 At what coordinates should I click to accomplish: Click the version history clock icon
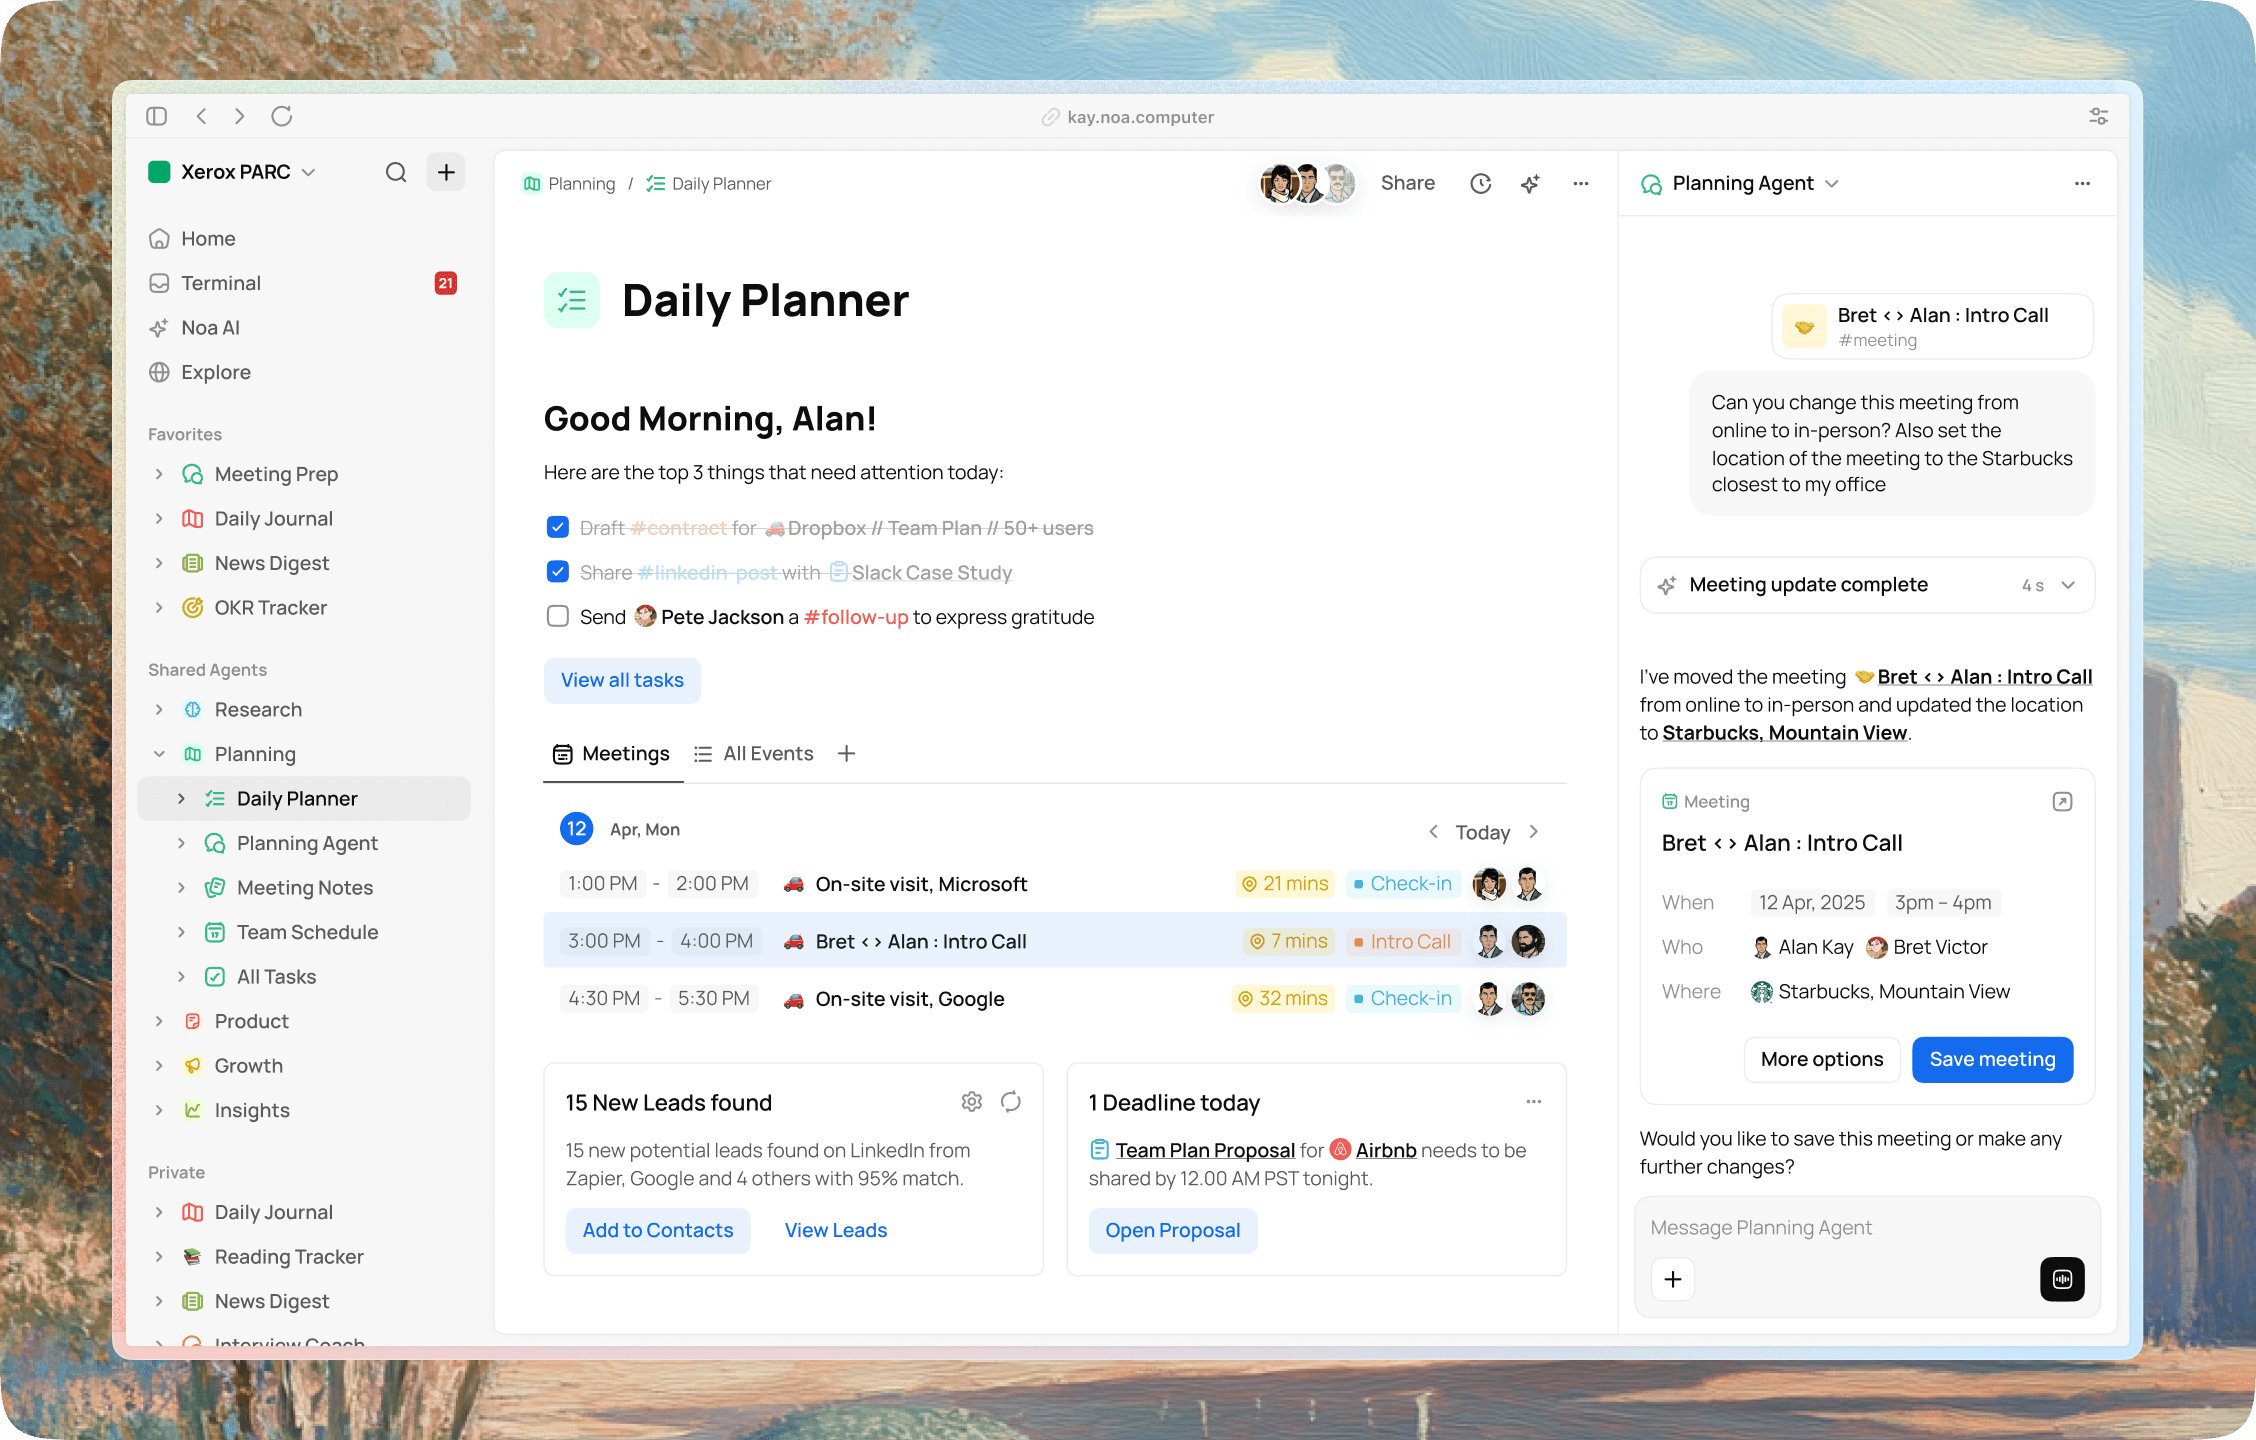[x=1480, y=184]
